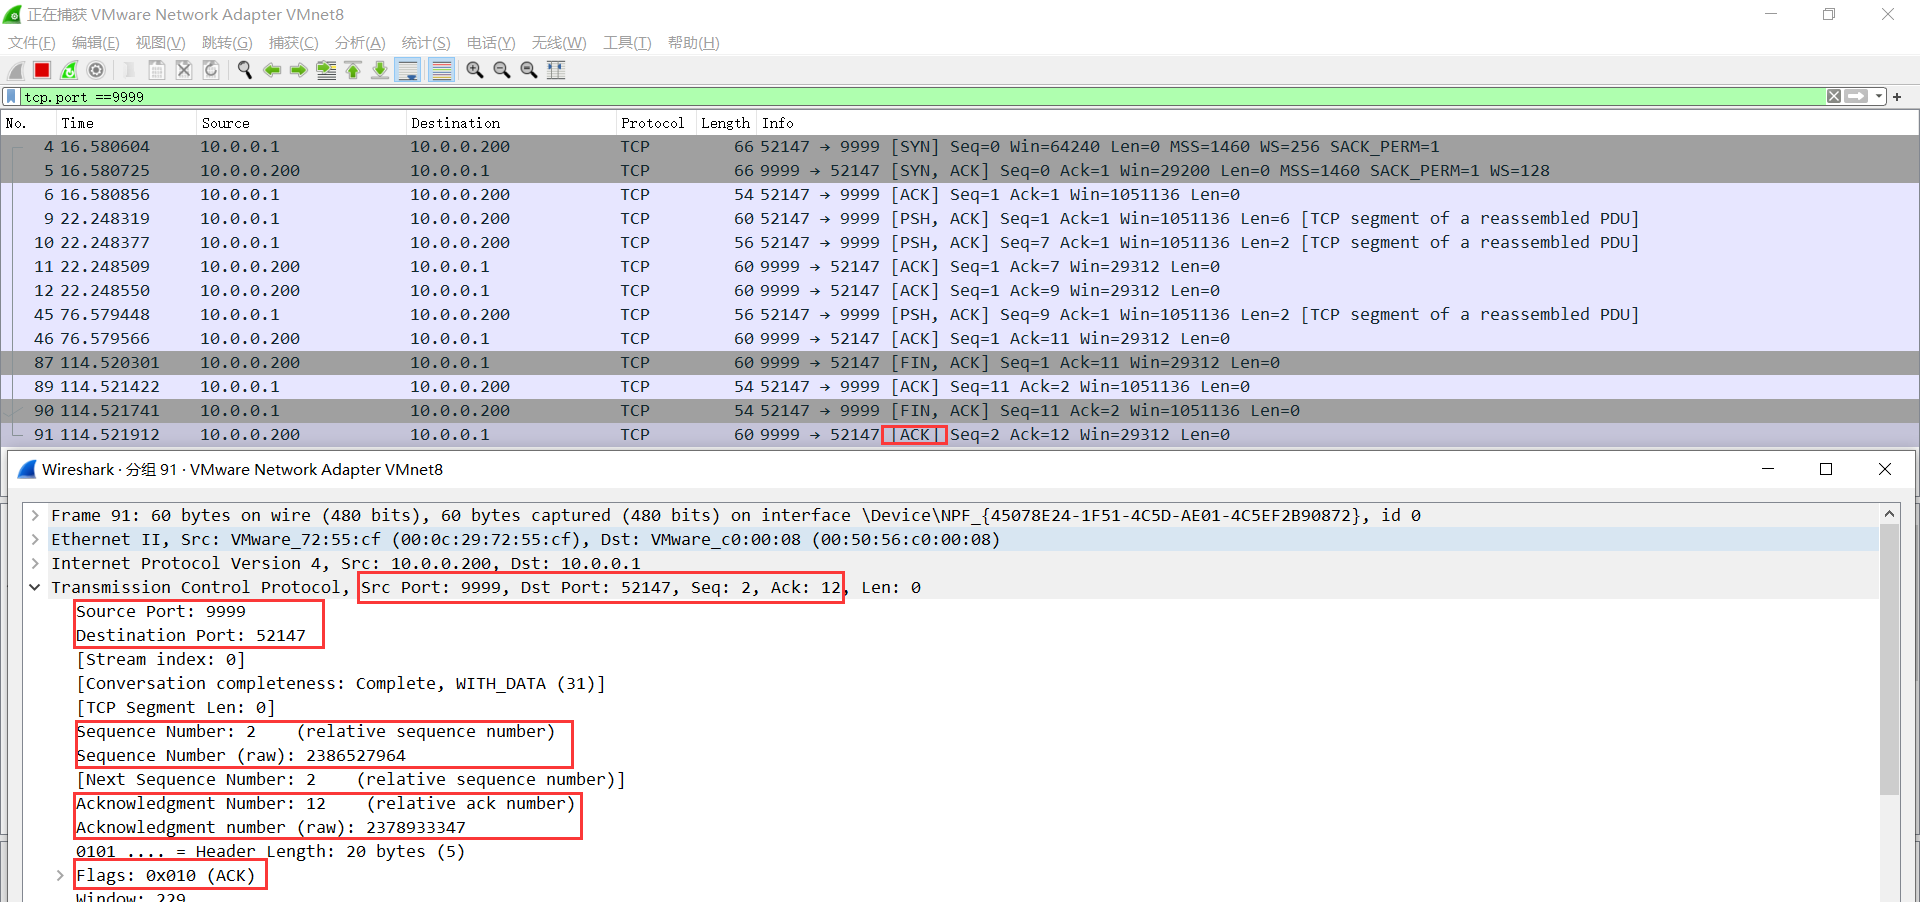Toggle packet list colorization
This screenshot has height=902, width=1920.
[441, 70]
